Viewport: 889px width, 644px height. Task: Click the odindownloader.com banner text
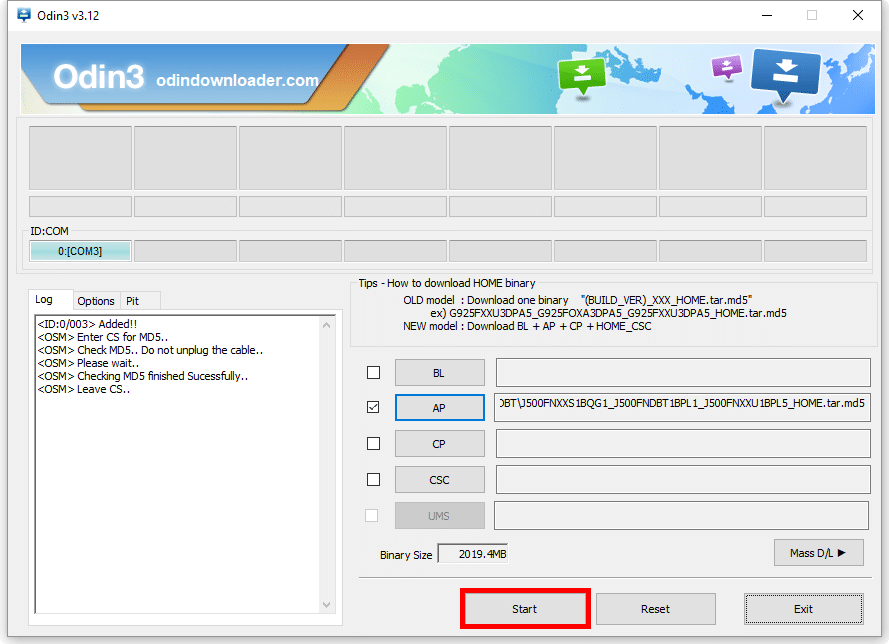238,80
